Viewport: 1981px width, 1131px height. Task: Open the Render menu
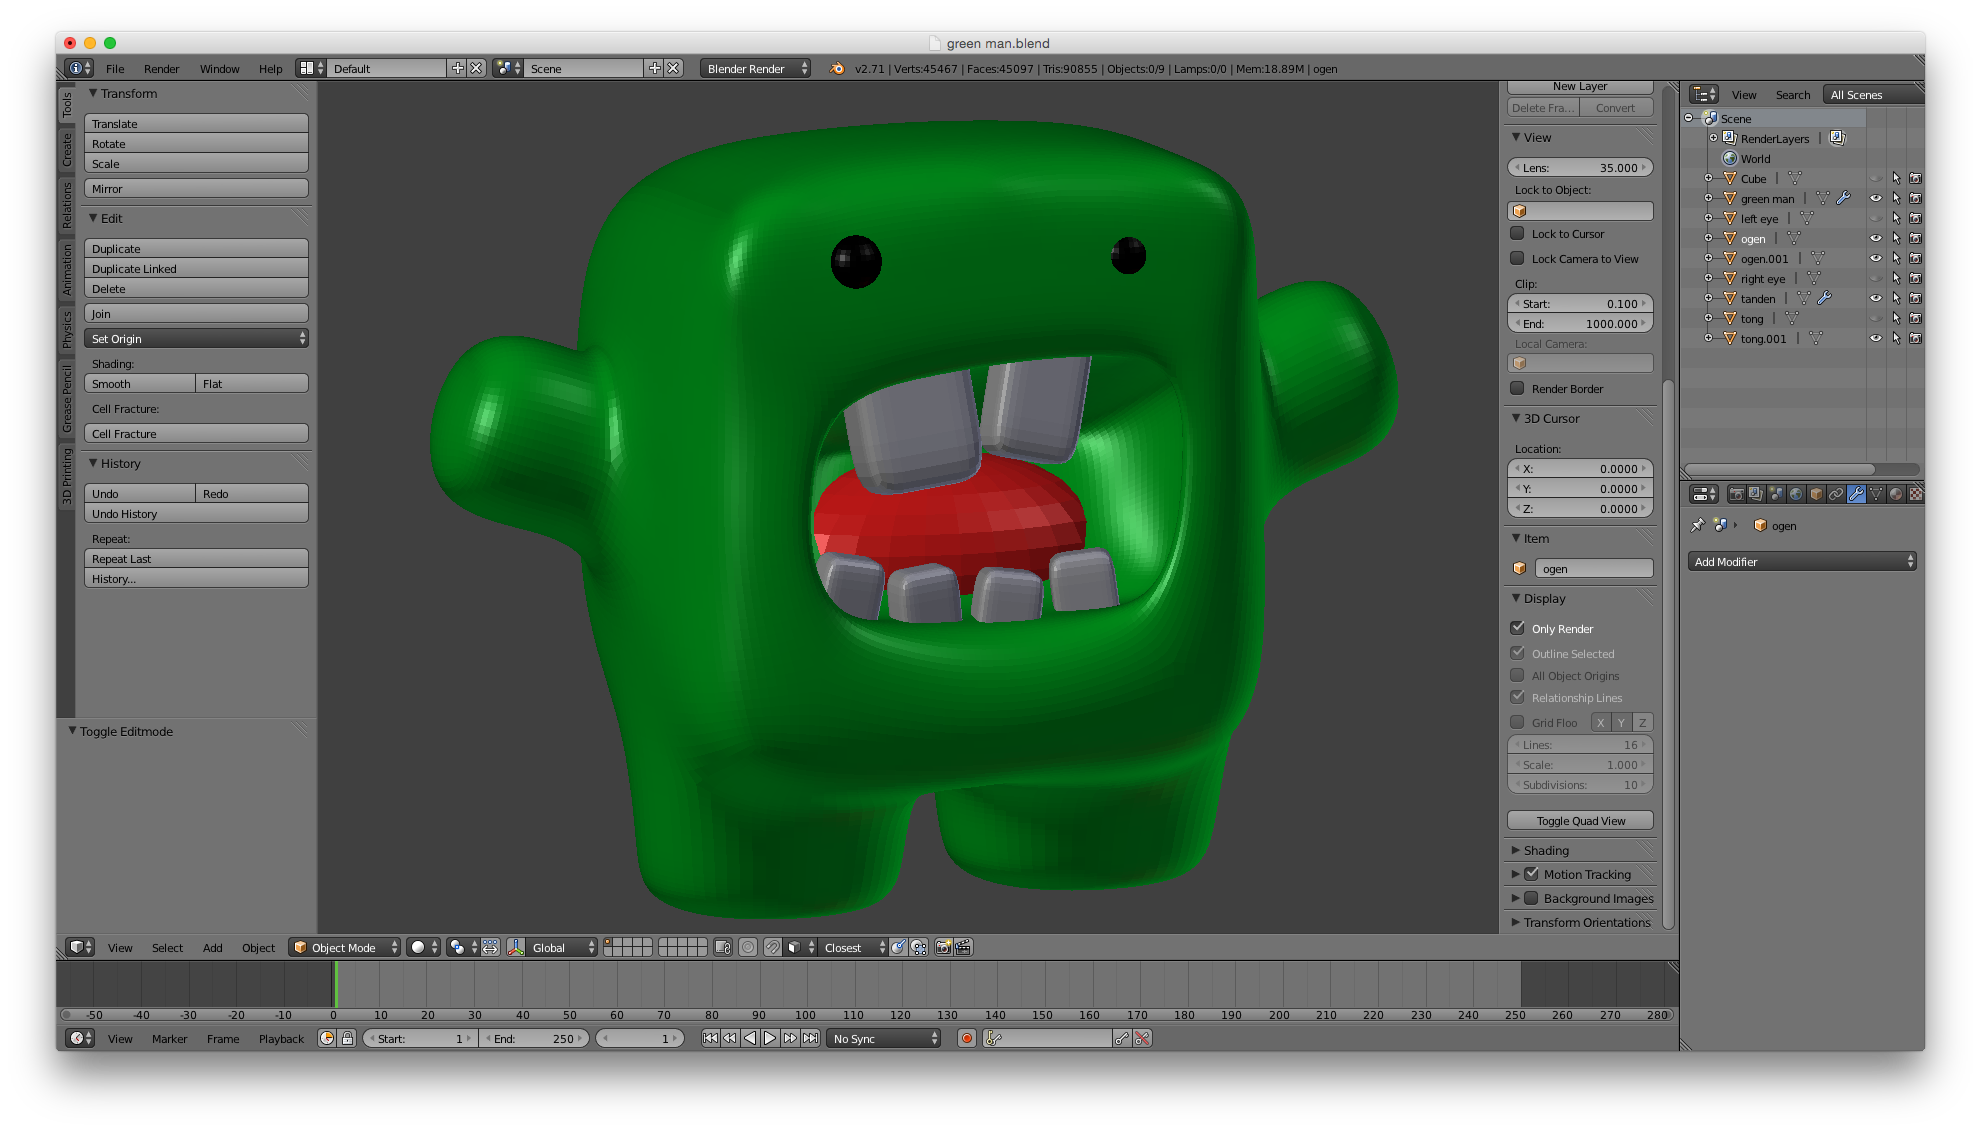click(x=161, y=68)
